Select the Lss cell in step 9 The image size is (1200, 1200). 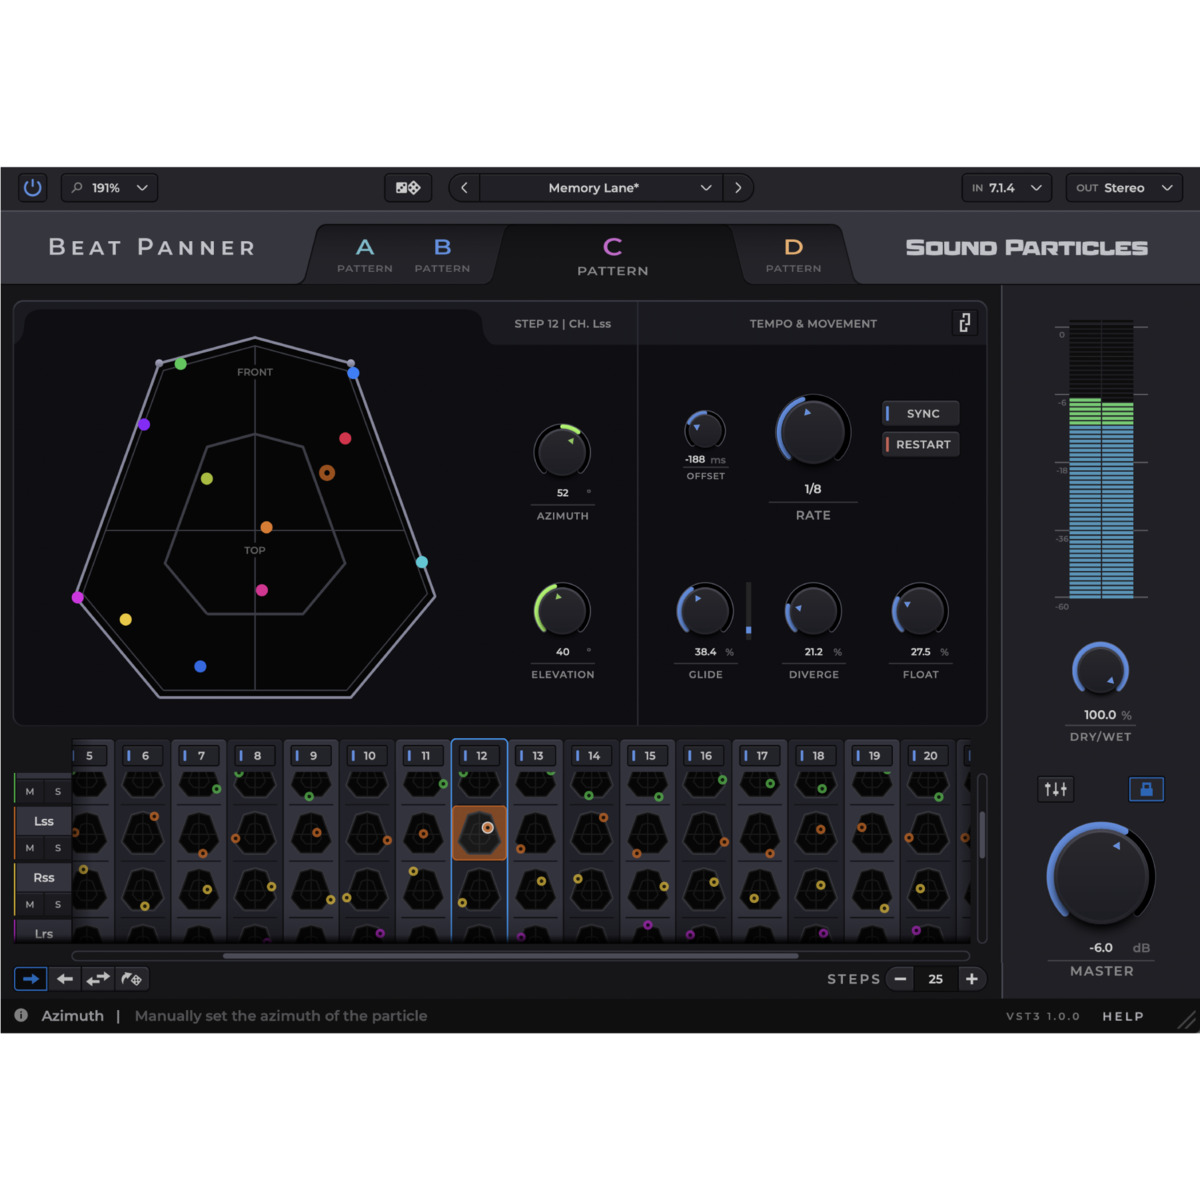pos(311,832)
